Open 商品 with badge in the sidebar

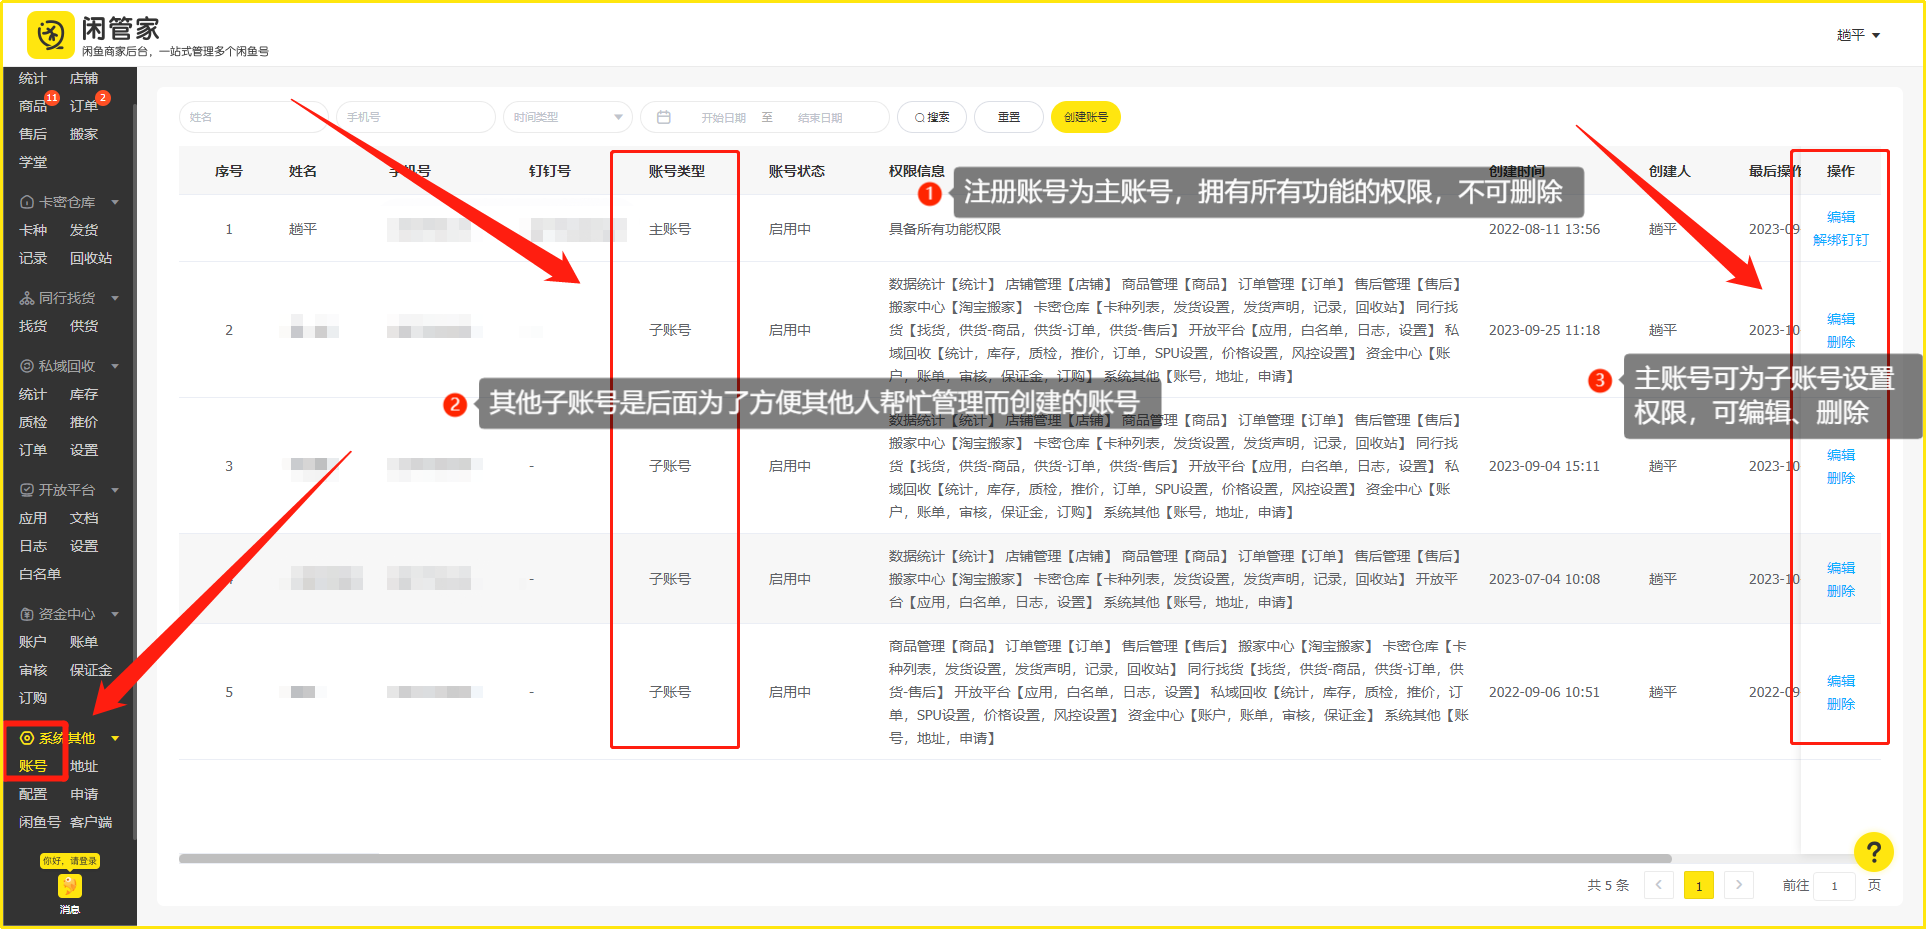33,106
